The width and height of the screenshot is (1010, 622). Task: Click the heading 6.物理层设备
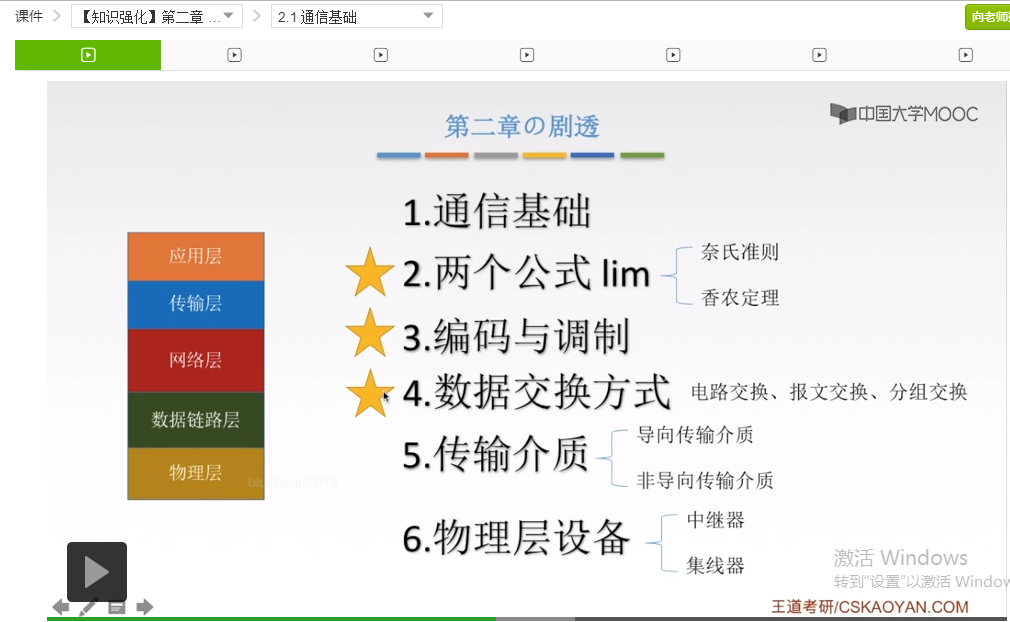516,538
